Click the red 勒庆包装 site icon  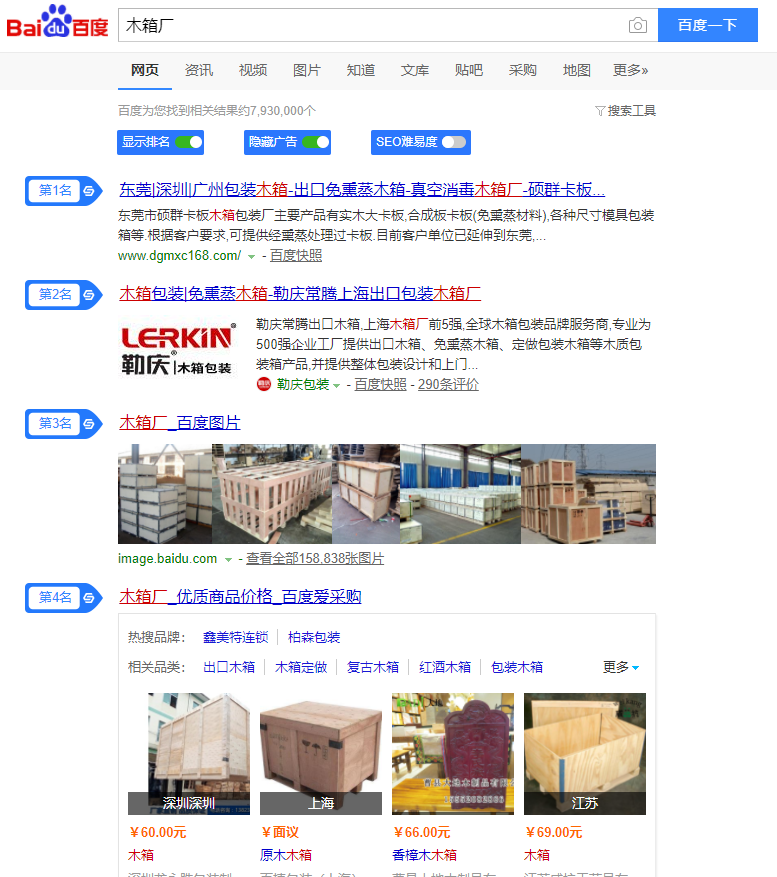[x=263, y=384]
